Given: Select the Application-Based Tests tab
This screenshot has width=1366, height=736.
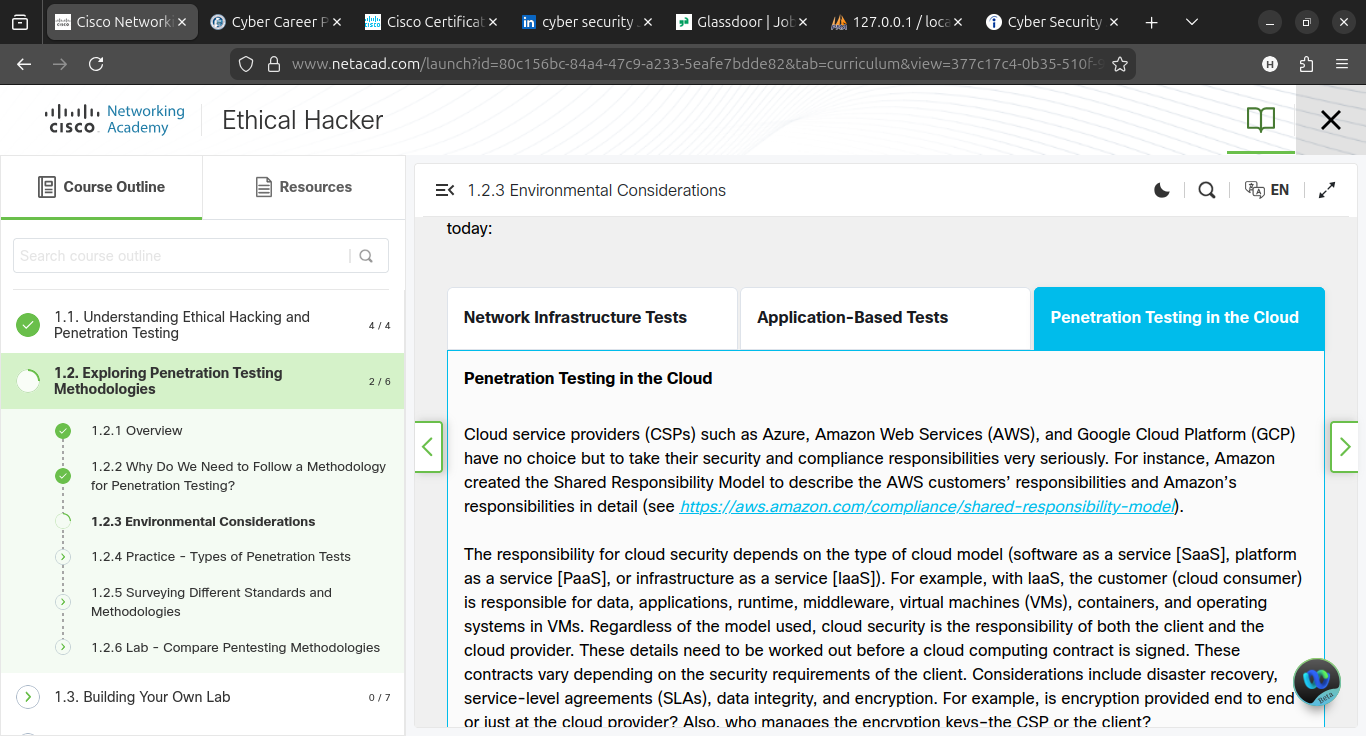Looking at the screenshot, I should 885,318.
